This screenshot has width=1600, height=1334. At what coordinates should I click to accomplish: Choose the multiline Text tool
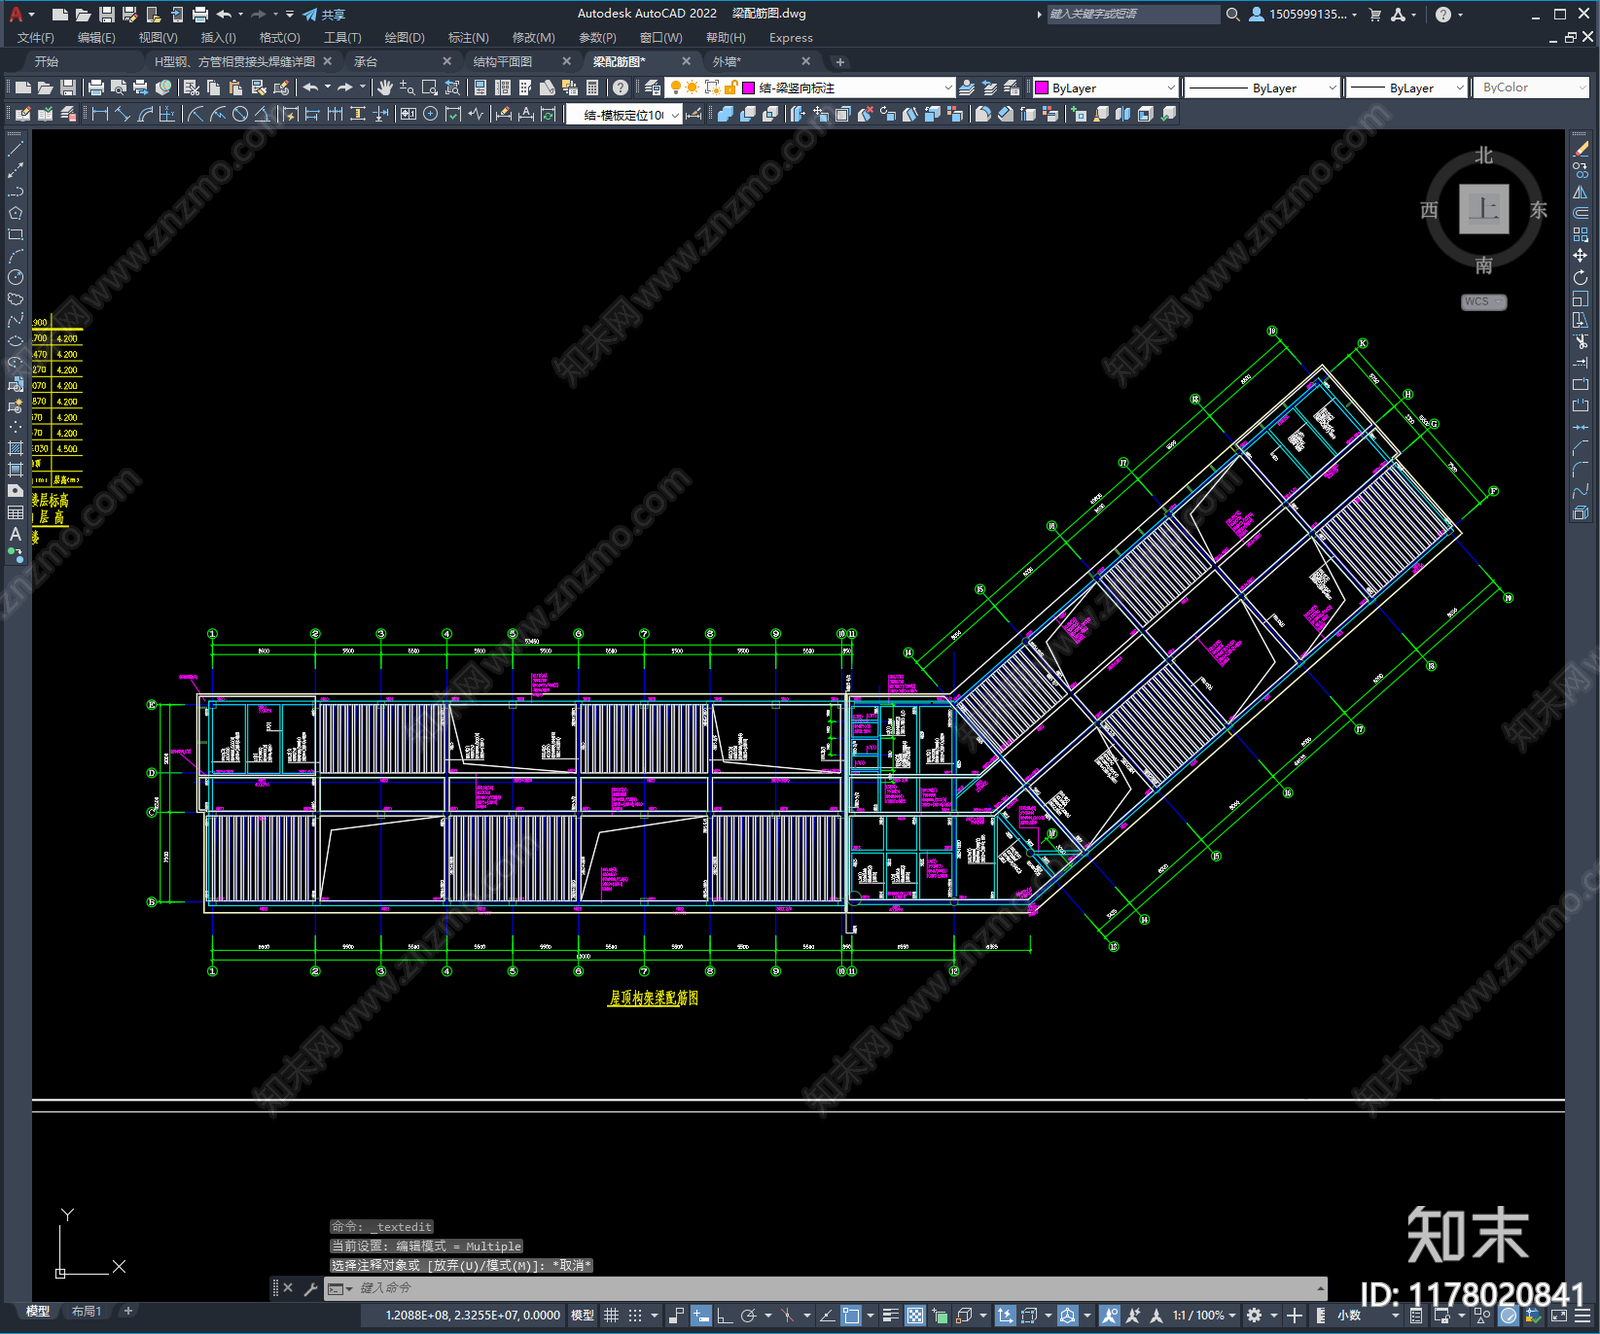[15, 534]
